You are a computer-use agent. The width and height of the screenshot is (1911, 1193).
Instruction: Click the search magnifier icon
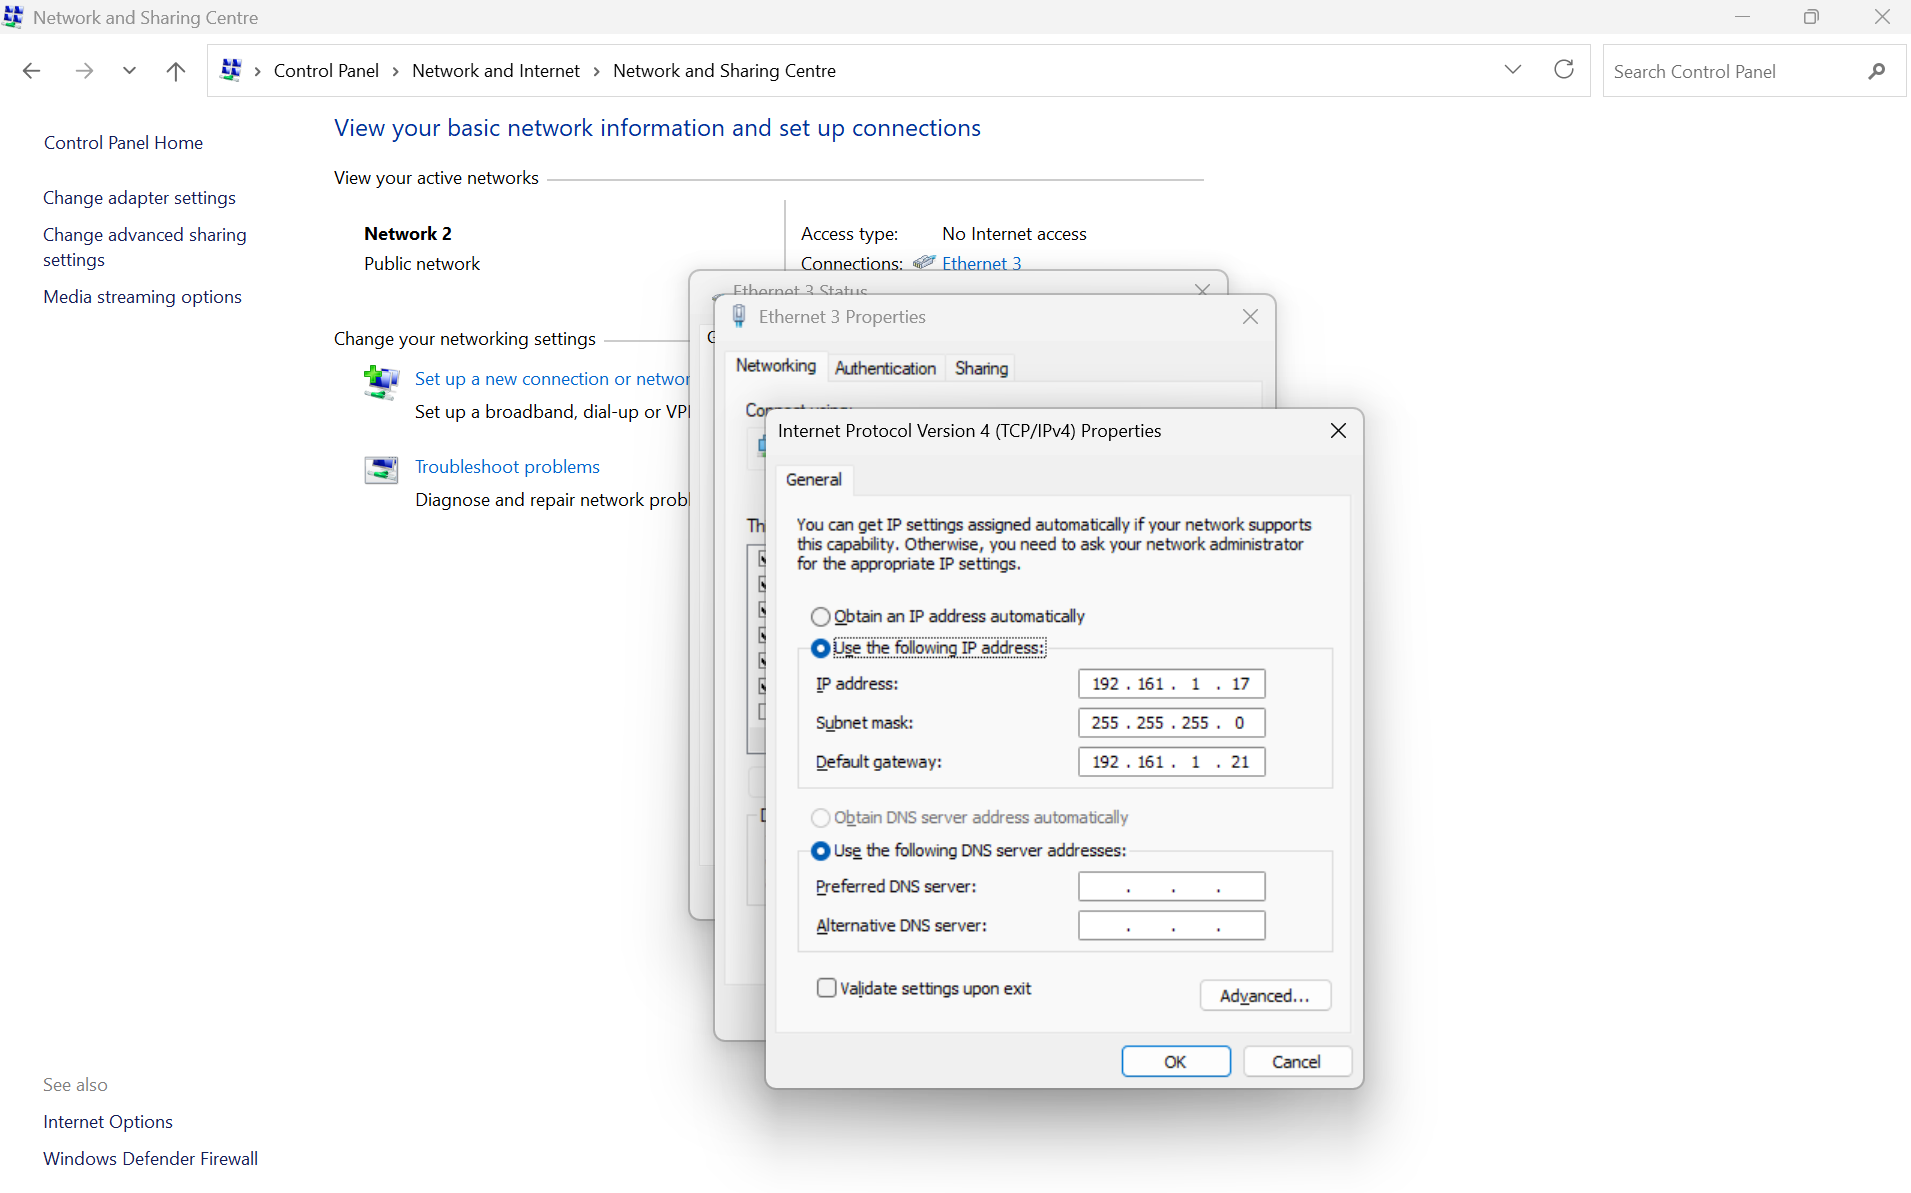tap(1877, 70)
